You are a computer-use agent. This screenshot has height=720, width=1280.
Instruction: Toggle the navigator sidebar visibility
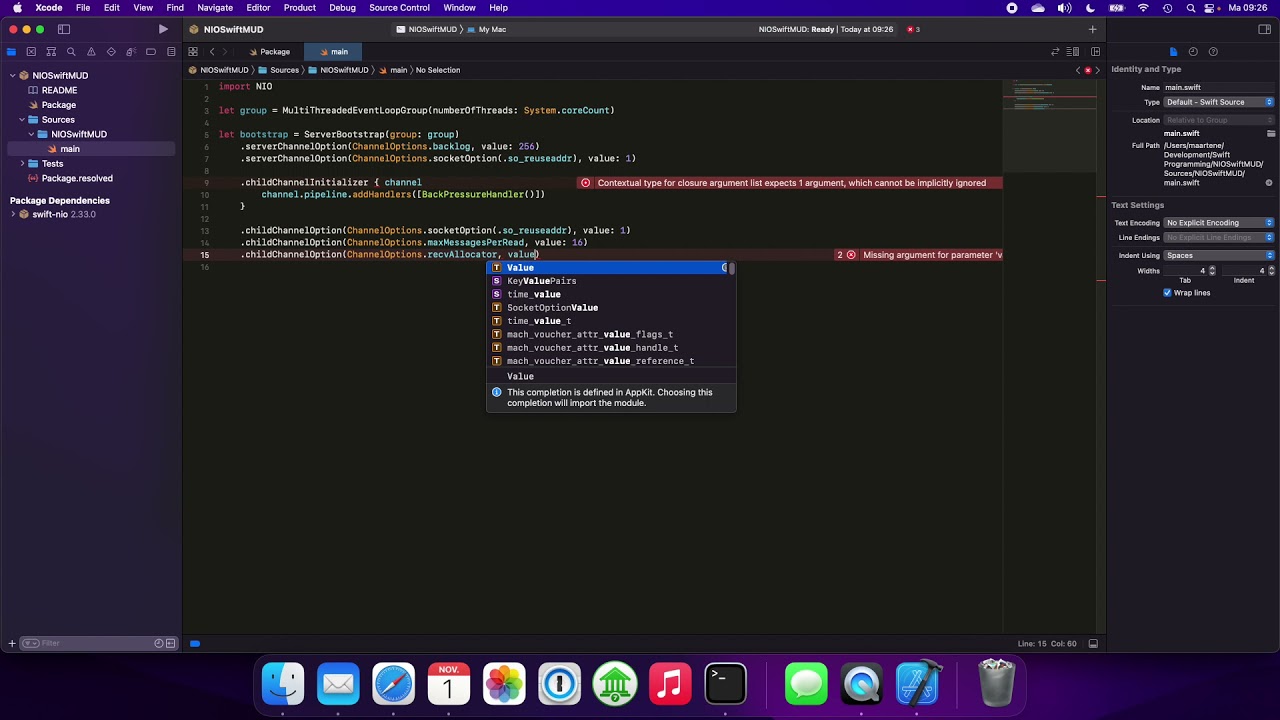coord(64,29)
